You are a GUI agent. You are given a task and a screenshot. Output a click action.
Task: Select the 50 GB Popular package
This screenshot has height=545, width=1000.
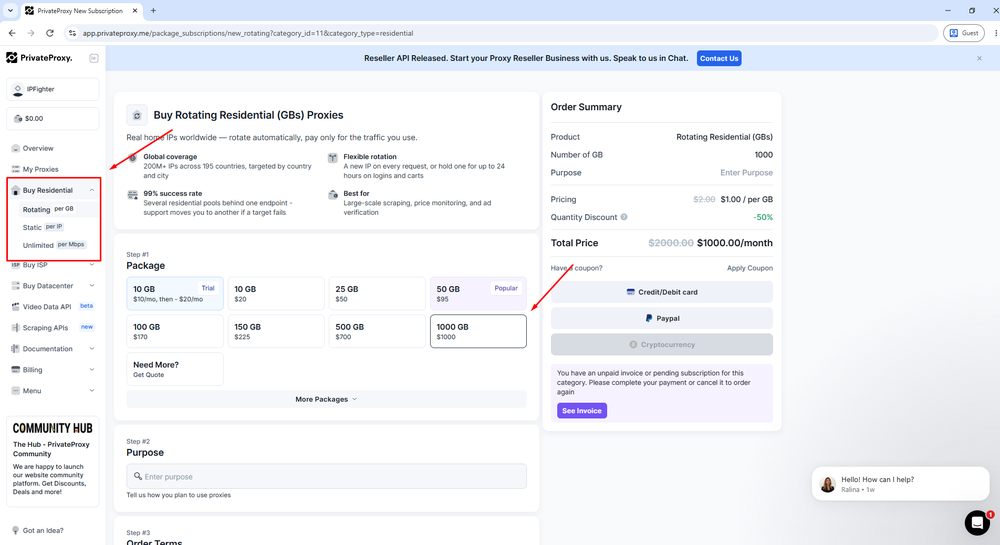coord(478,294)
